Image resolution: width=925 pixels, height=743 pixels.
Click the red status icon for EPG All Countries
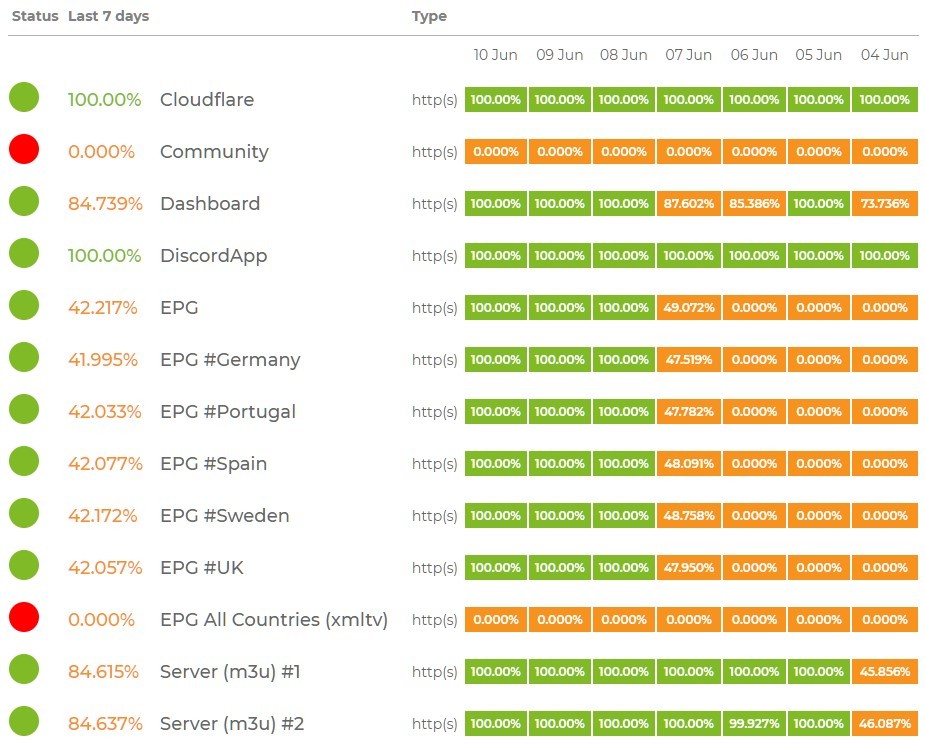click(24, 618)
